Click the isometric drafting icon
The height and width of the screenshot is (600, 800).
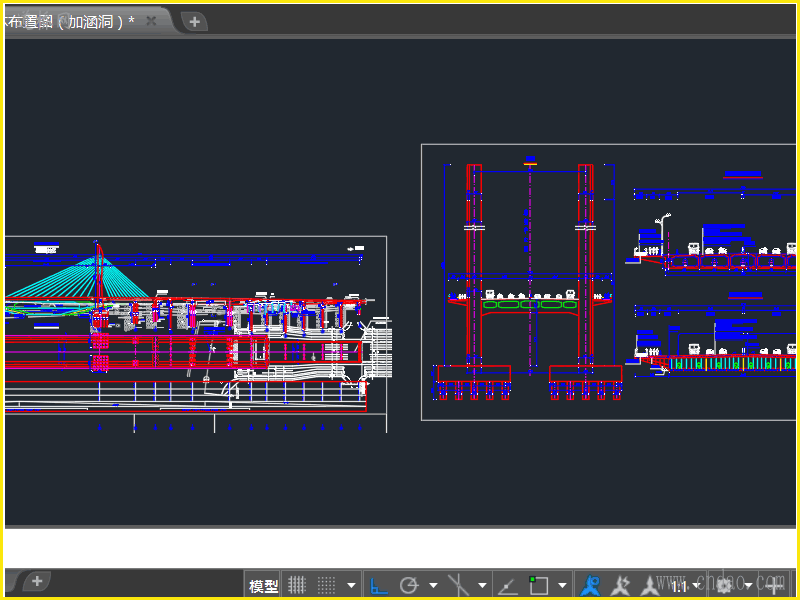(x=459, y=585)
